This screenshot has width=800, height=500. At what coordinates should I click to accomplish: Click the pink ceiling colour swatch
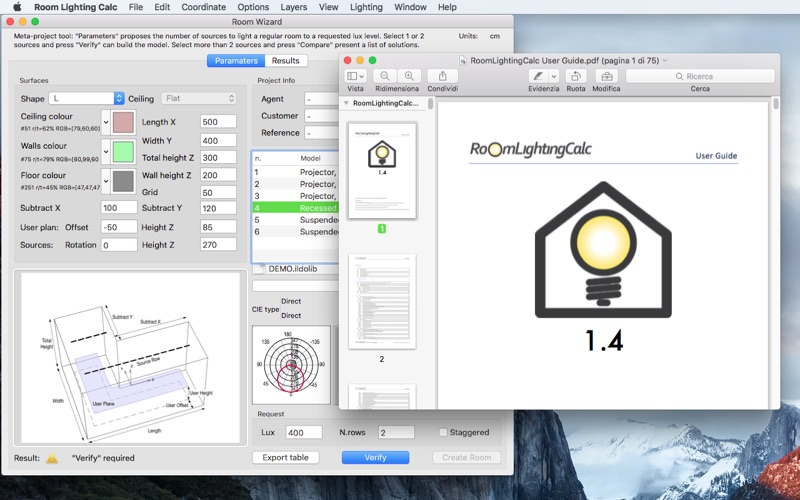pyautogui.click(x=123, y=122)
